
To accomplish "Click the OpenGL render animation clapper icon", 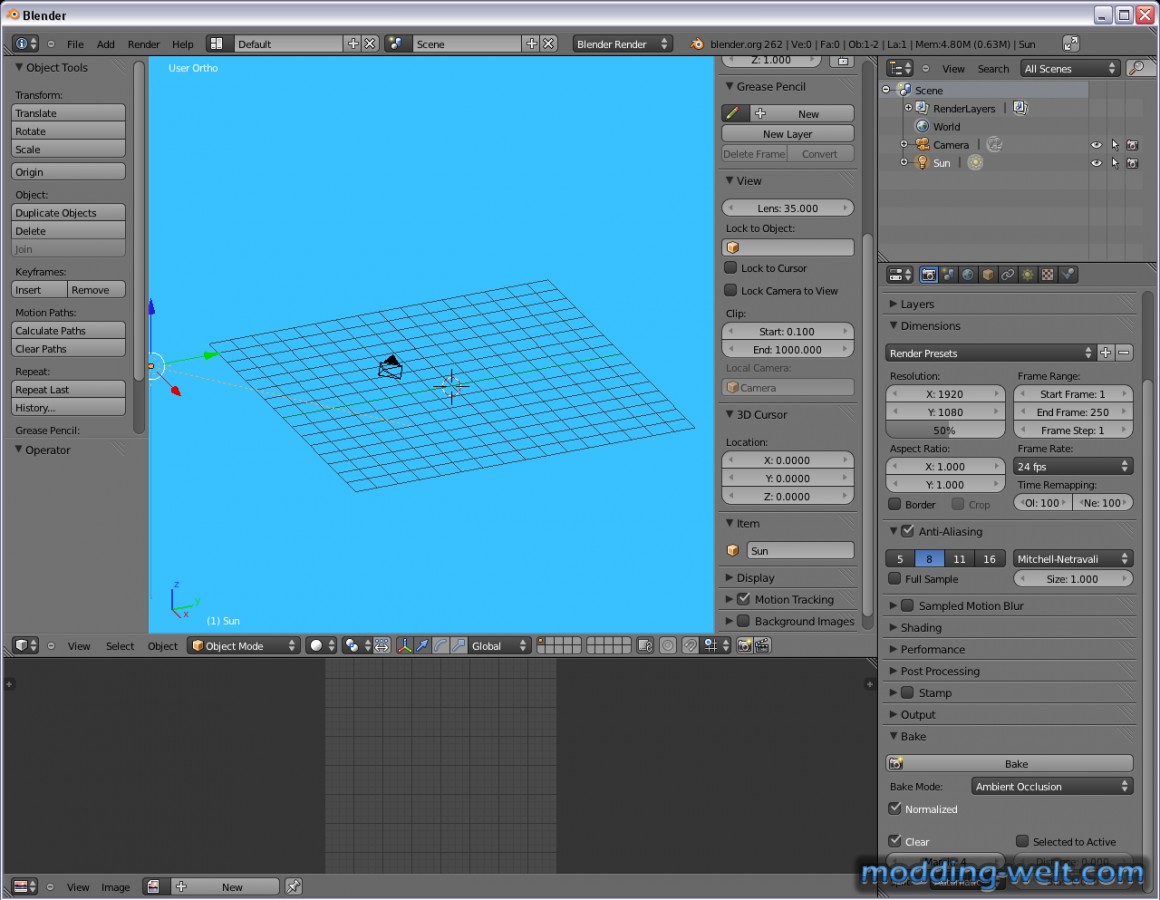I will (762, 646).
